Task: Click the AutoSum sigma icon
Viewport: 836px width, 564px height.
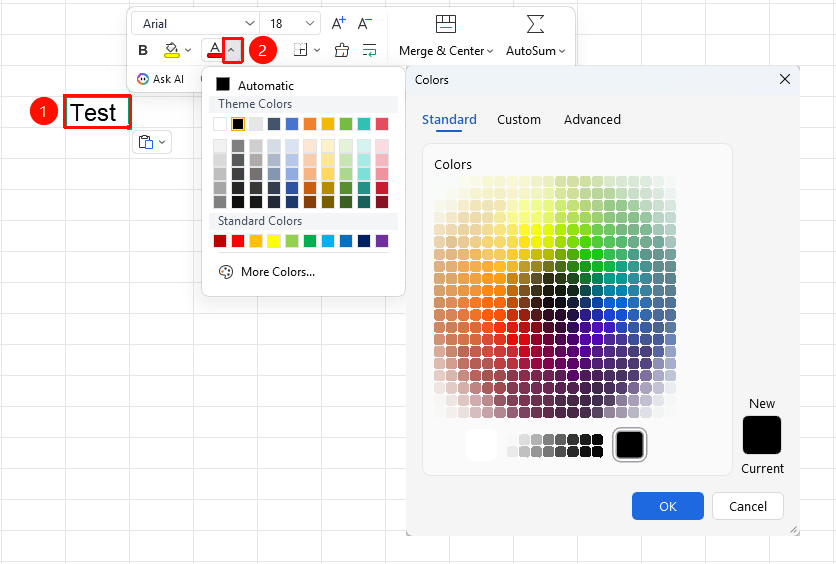Action: (x=535, y=24)
